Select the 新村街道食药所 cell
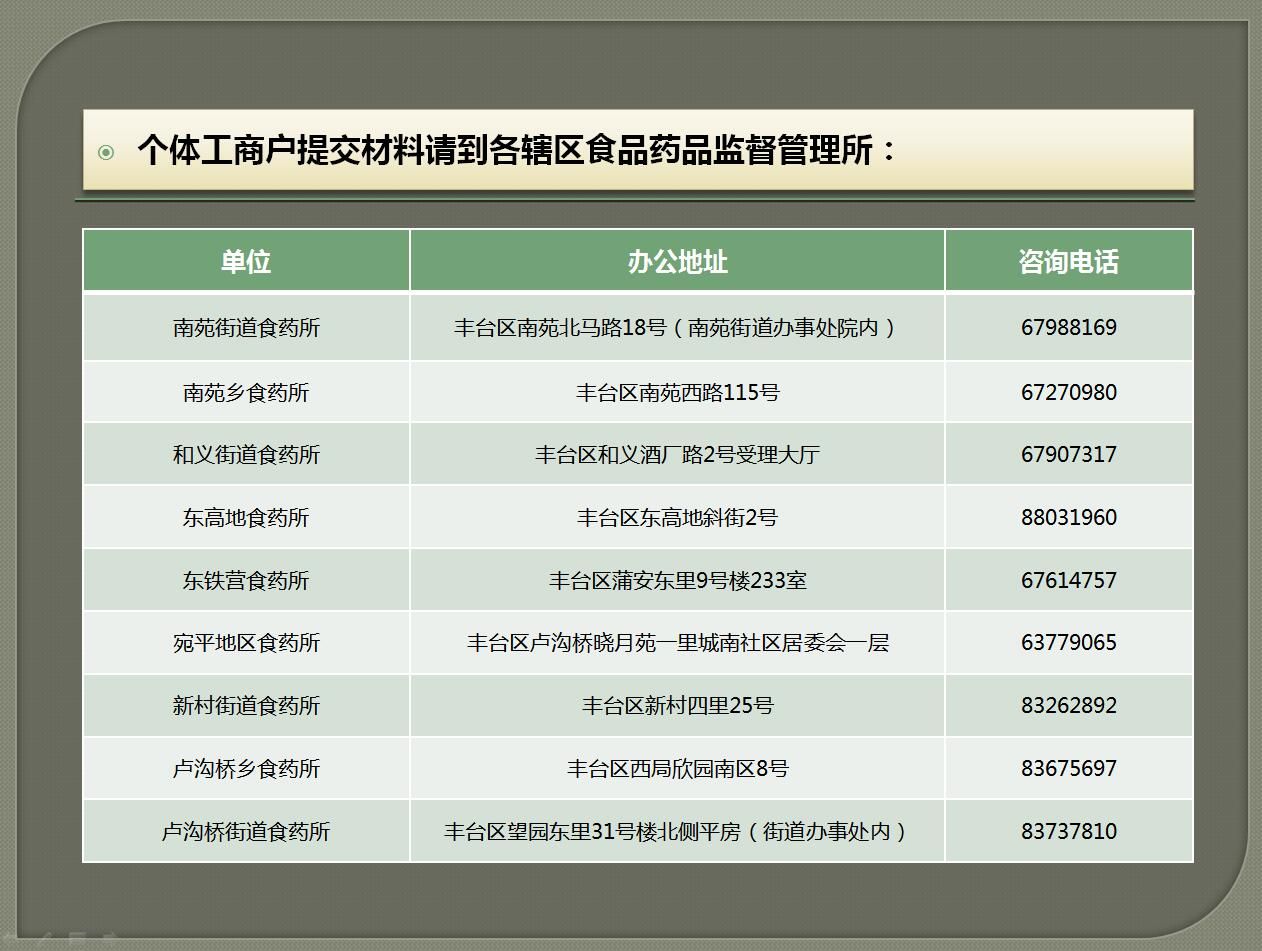The width and height of the screenshot is (1262, 951). pyautogui.click(x=246, y=705)
